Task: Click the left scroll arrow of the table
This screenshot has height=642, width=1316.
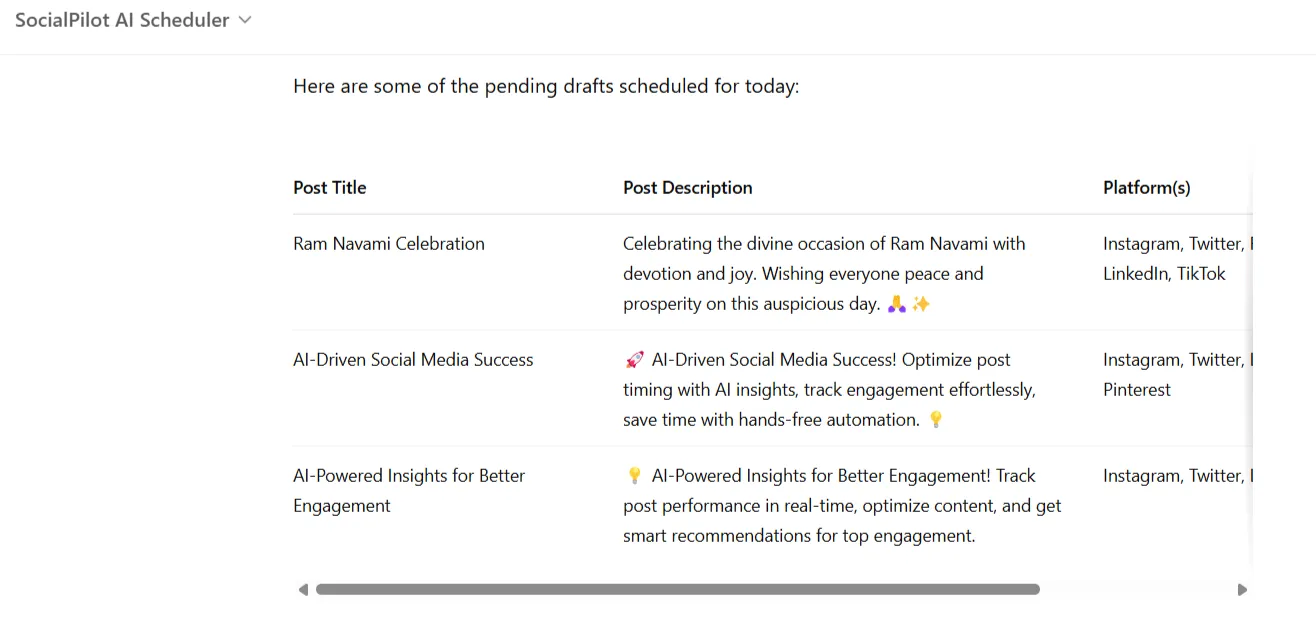Action: click(x=303, y=590)
